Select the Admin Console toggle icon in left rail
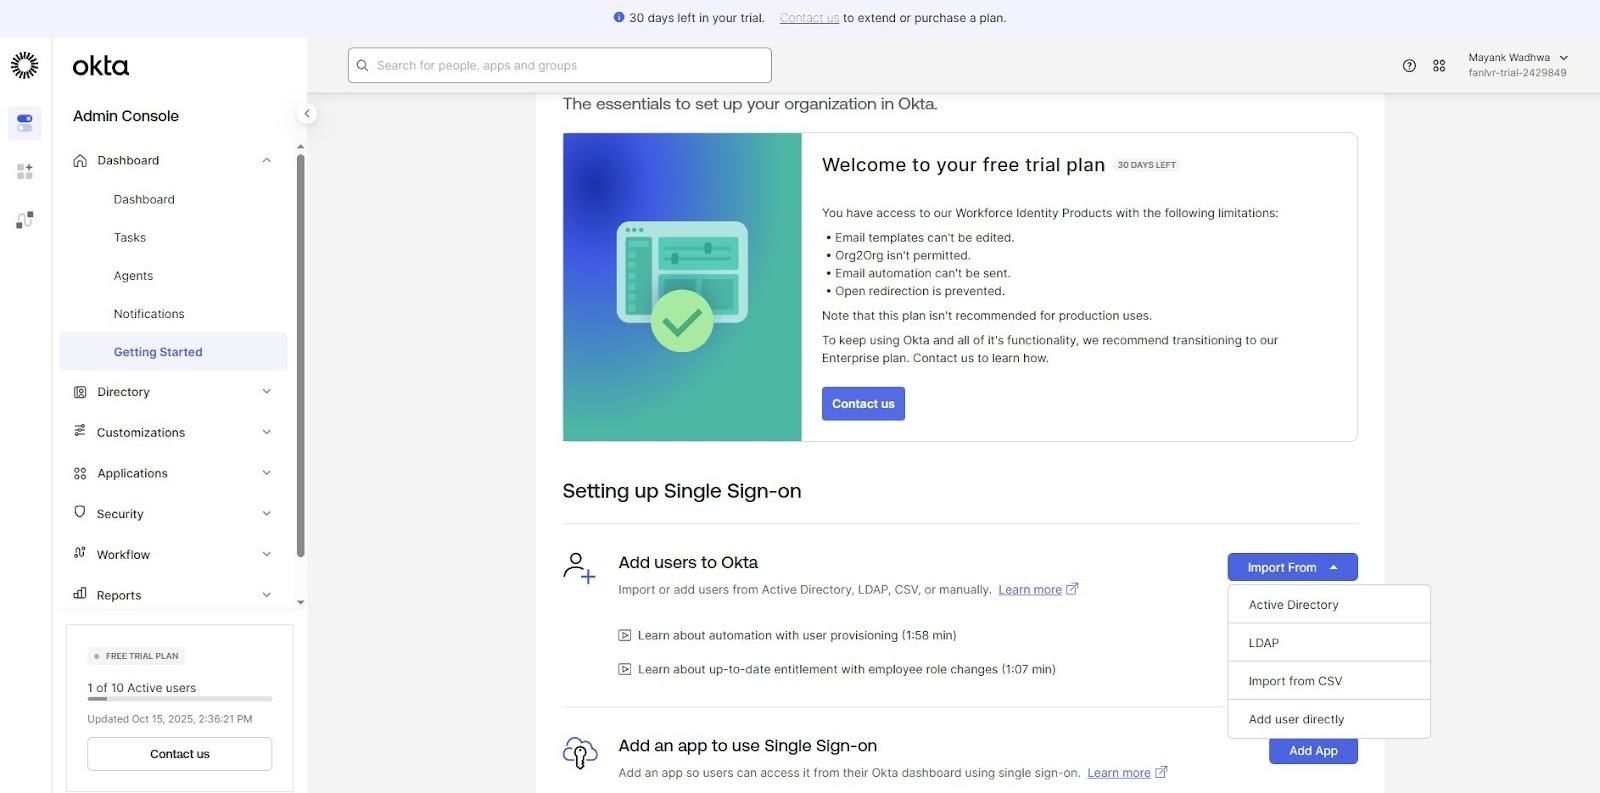The height and width of the screenshot is (793, 1600). (25, 123)
